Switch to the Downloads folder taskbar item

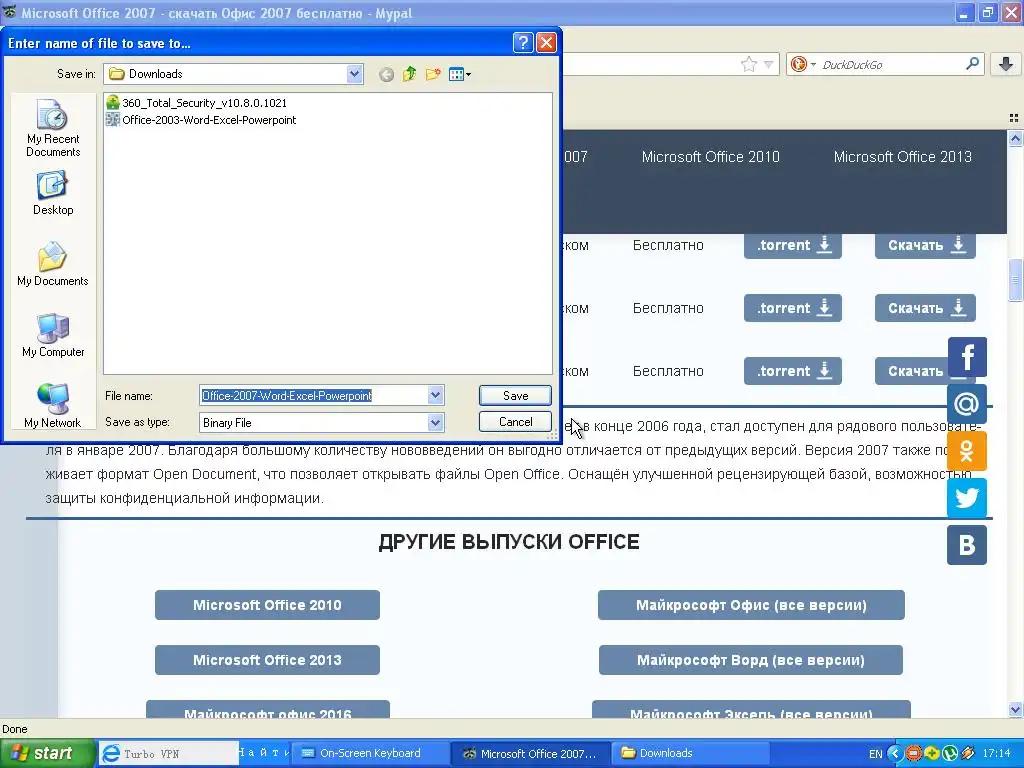pos(691,754)
